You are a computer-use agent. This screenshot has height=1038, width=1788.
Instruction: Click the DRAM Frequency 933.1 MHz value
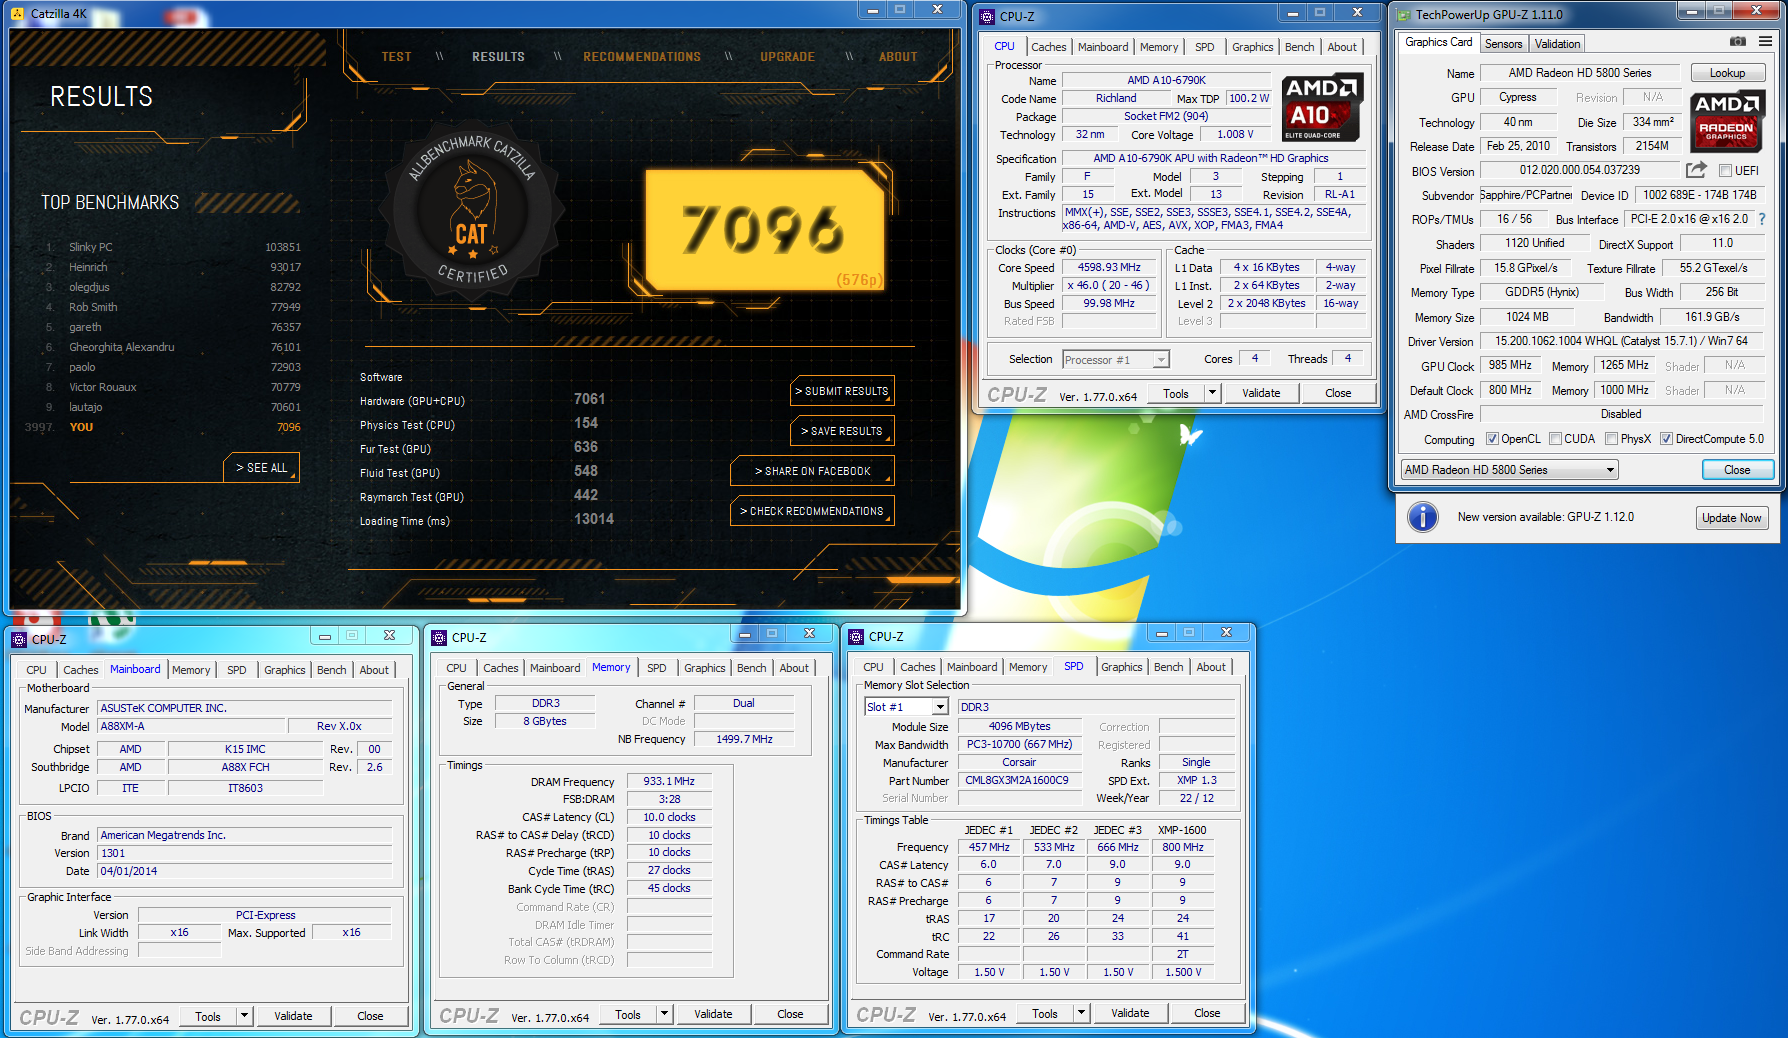point(669,781)
